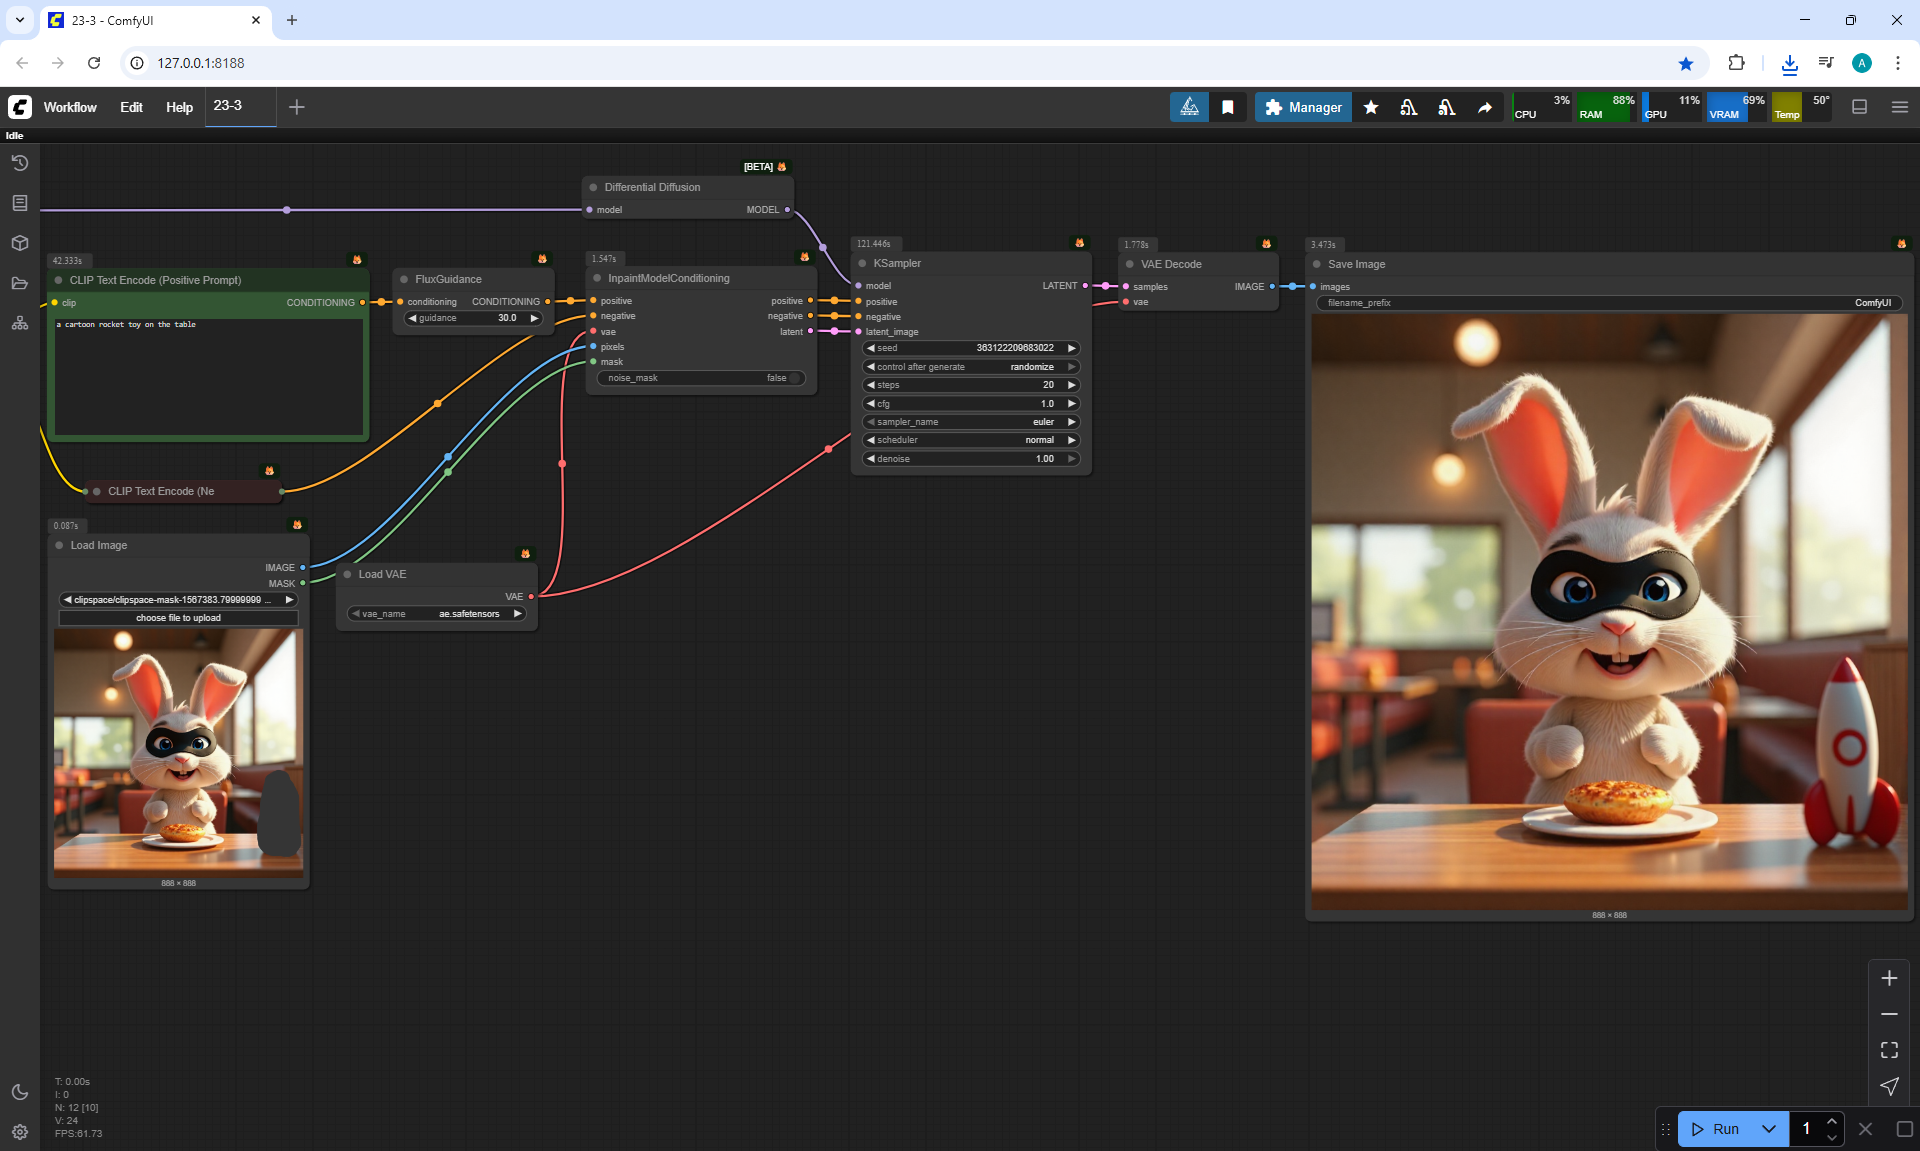Click the Manager button
1920x1151 pixels.
tap(1303, 107)
